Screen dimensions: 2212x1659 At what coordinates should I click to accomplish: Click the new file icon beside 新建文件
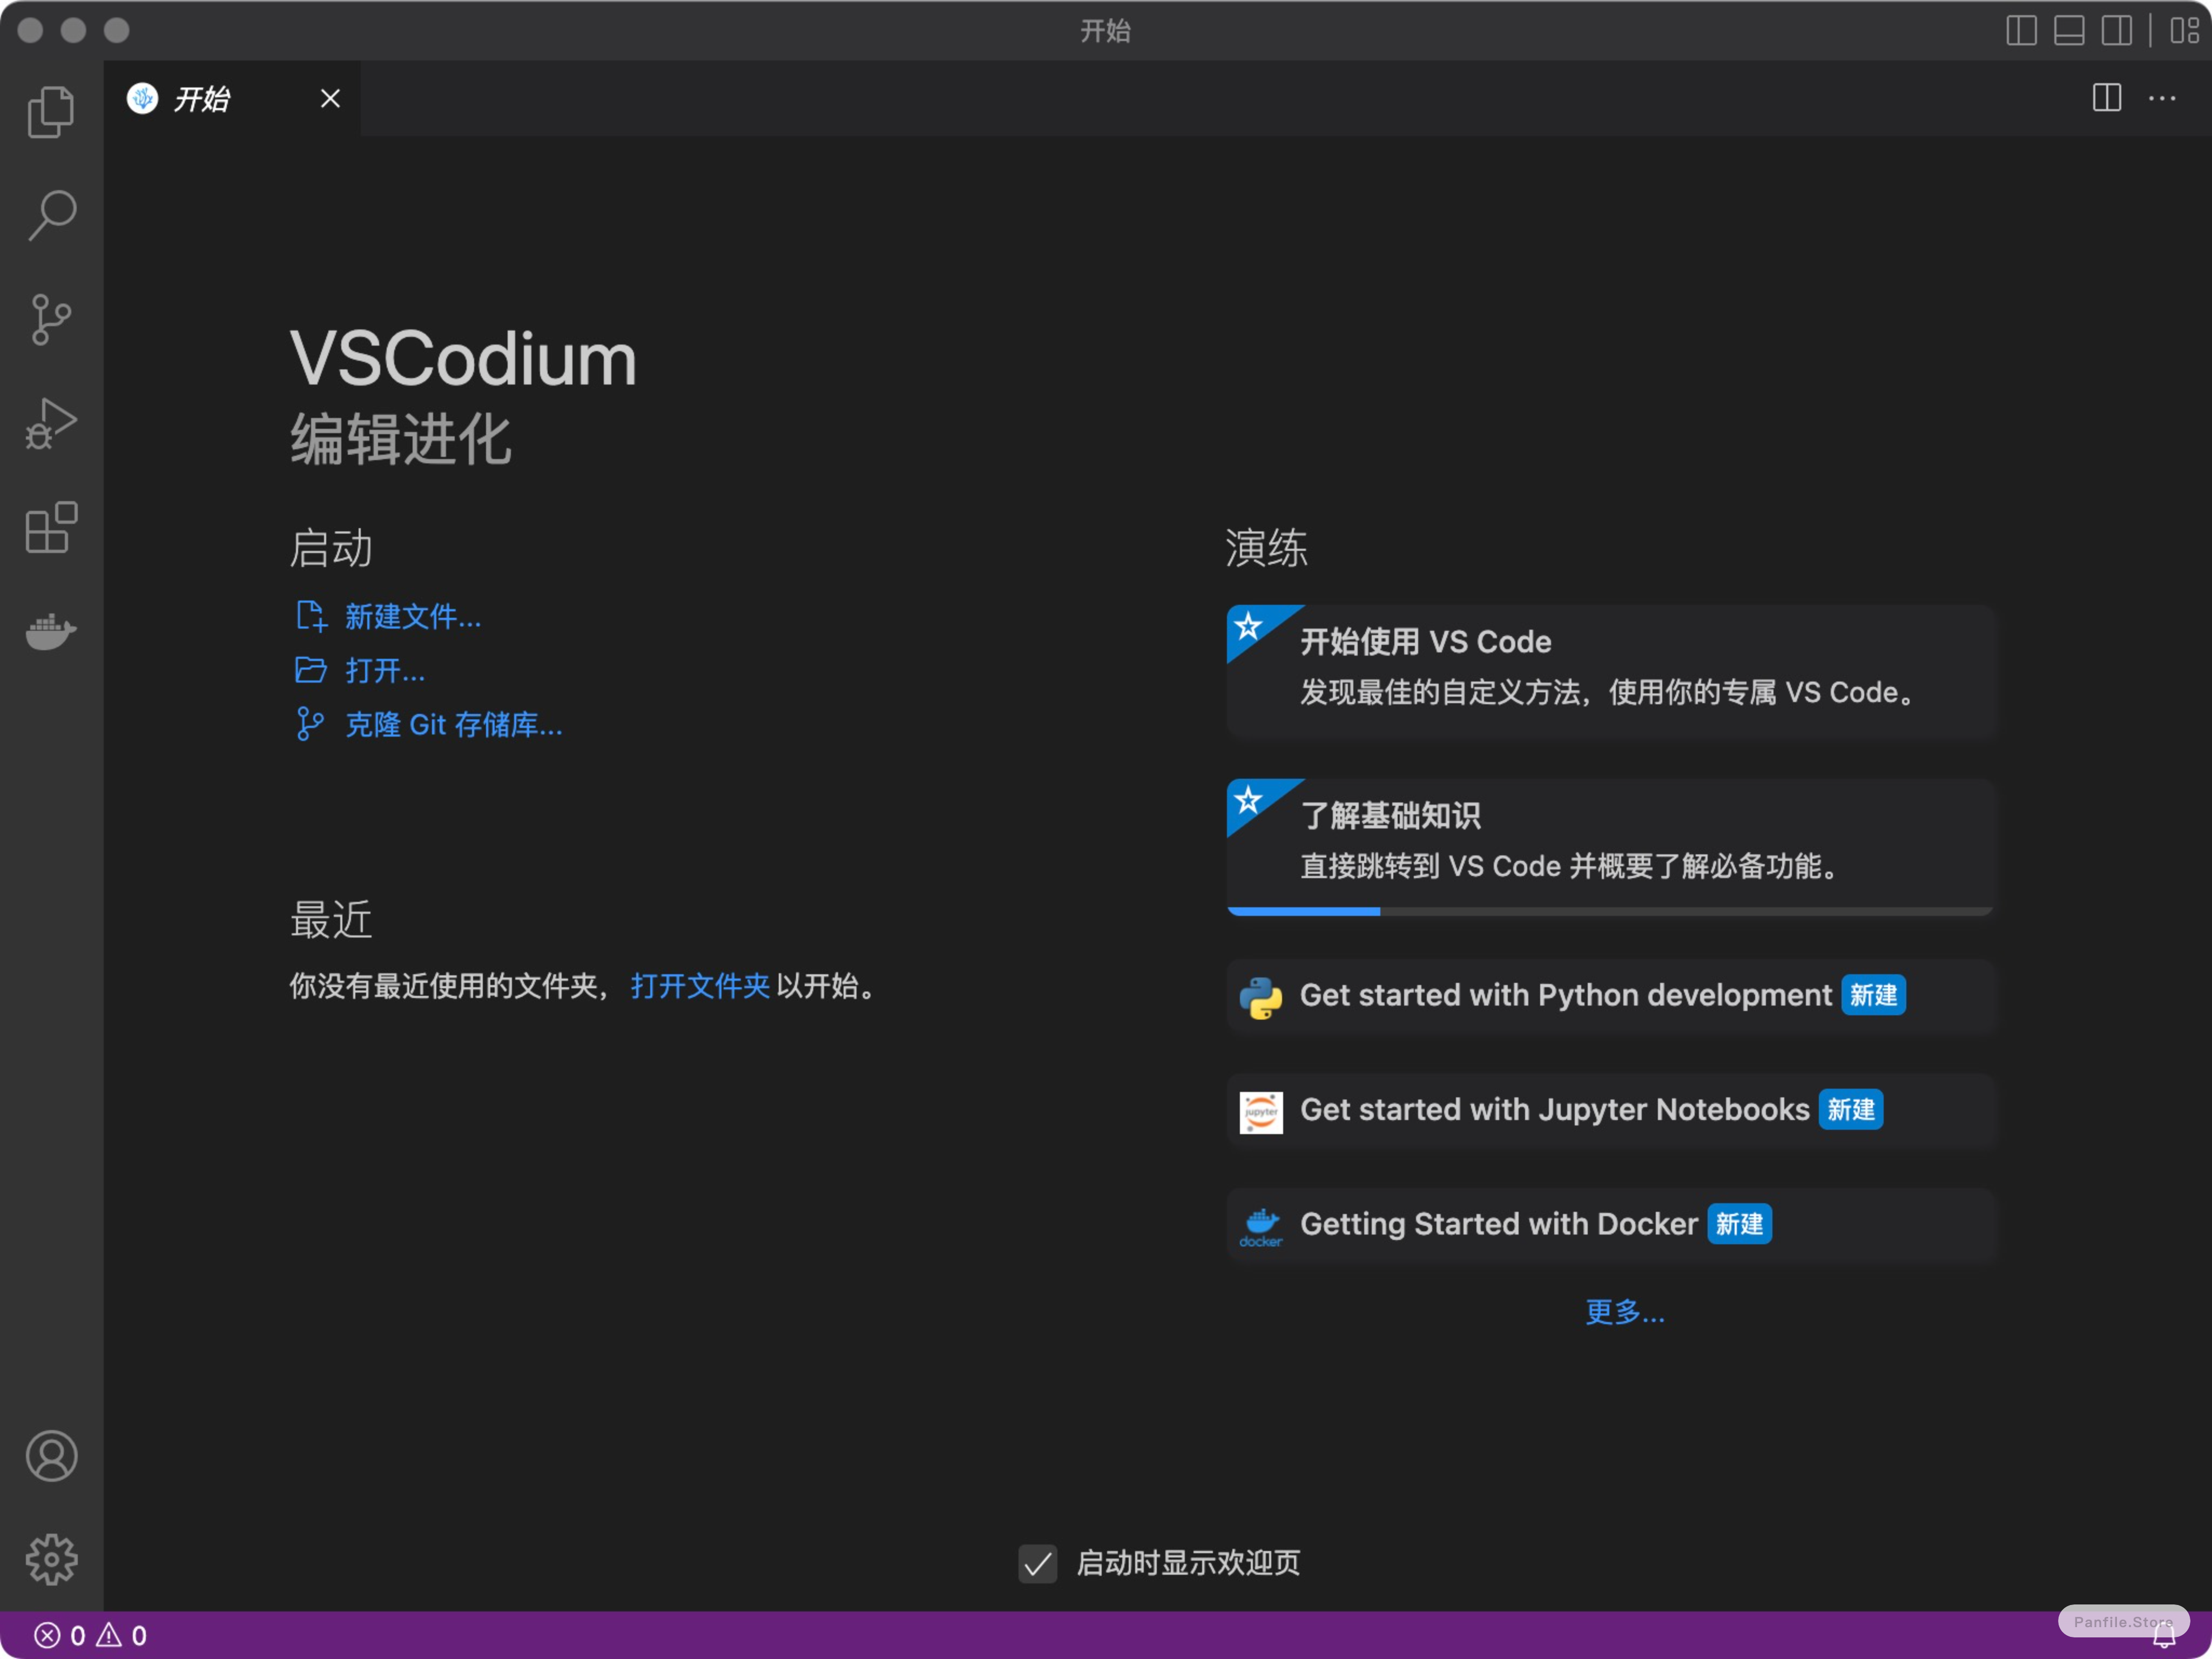[x=311, y=616]
